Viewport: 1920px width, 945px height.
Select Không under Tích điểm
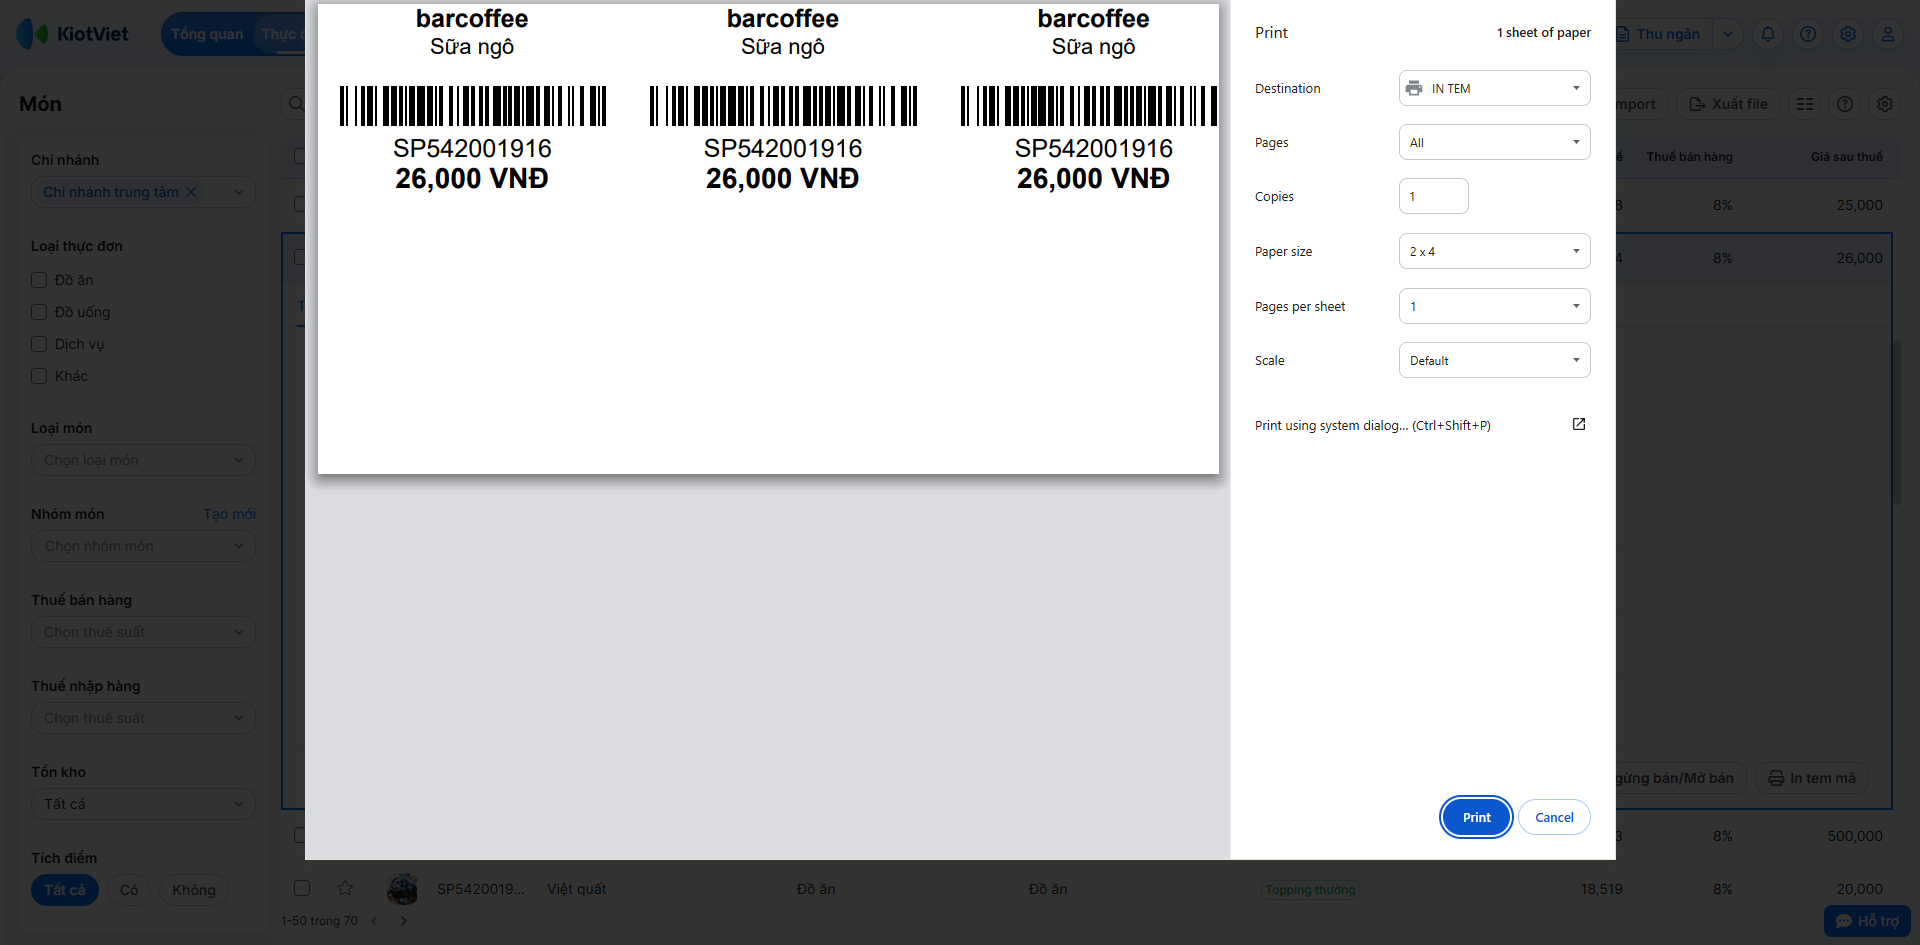pyautogui.click(x=194, y=890)
